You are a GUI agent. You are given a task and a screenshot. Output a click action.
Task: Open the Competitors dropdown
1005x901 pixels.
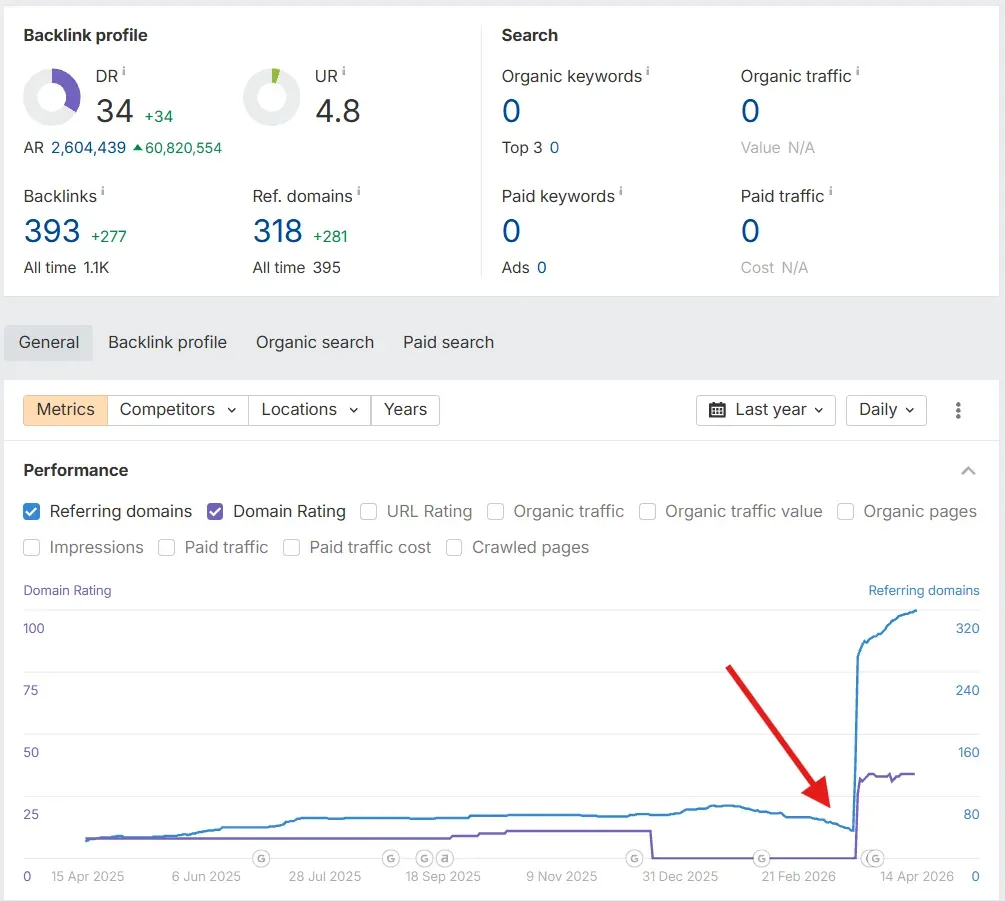click(177, 410)
